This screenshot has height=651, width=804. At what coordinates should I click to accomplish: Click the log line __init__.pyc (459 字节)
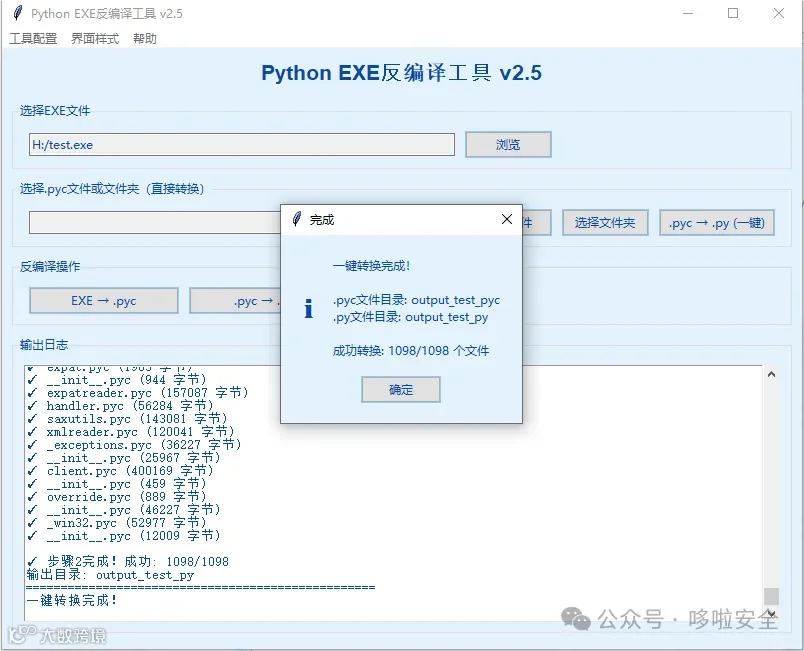[x=117, y=483]
